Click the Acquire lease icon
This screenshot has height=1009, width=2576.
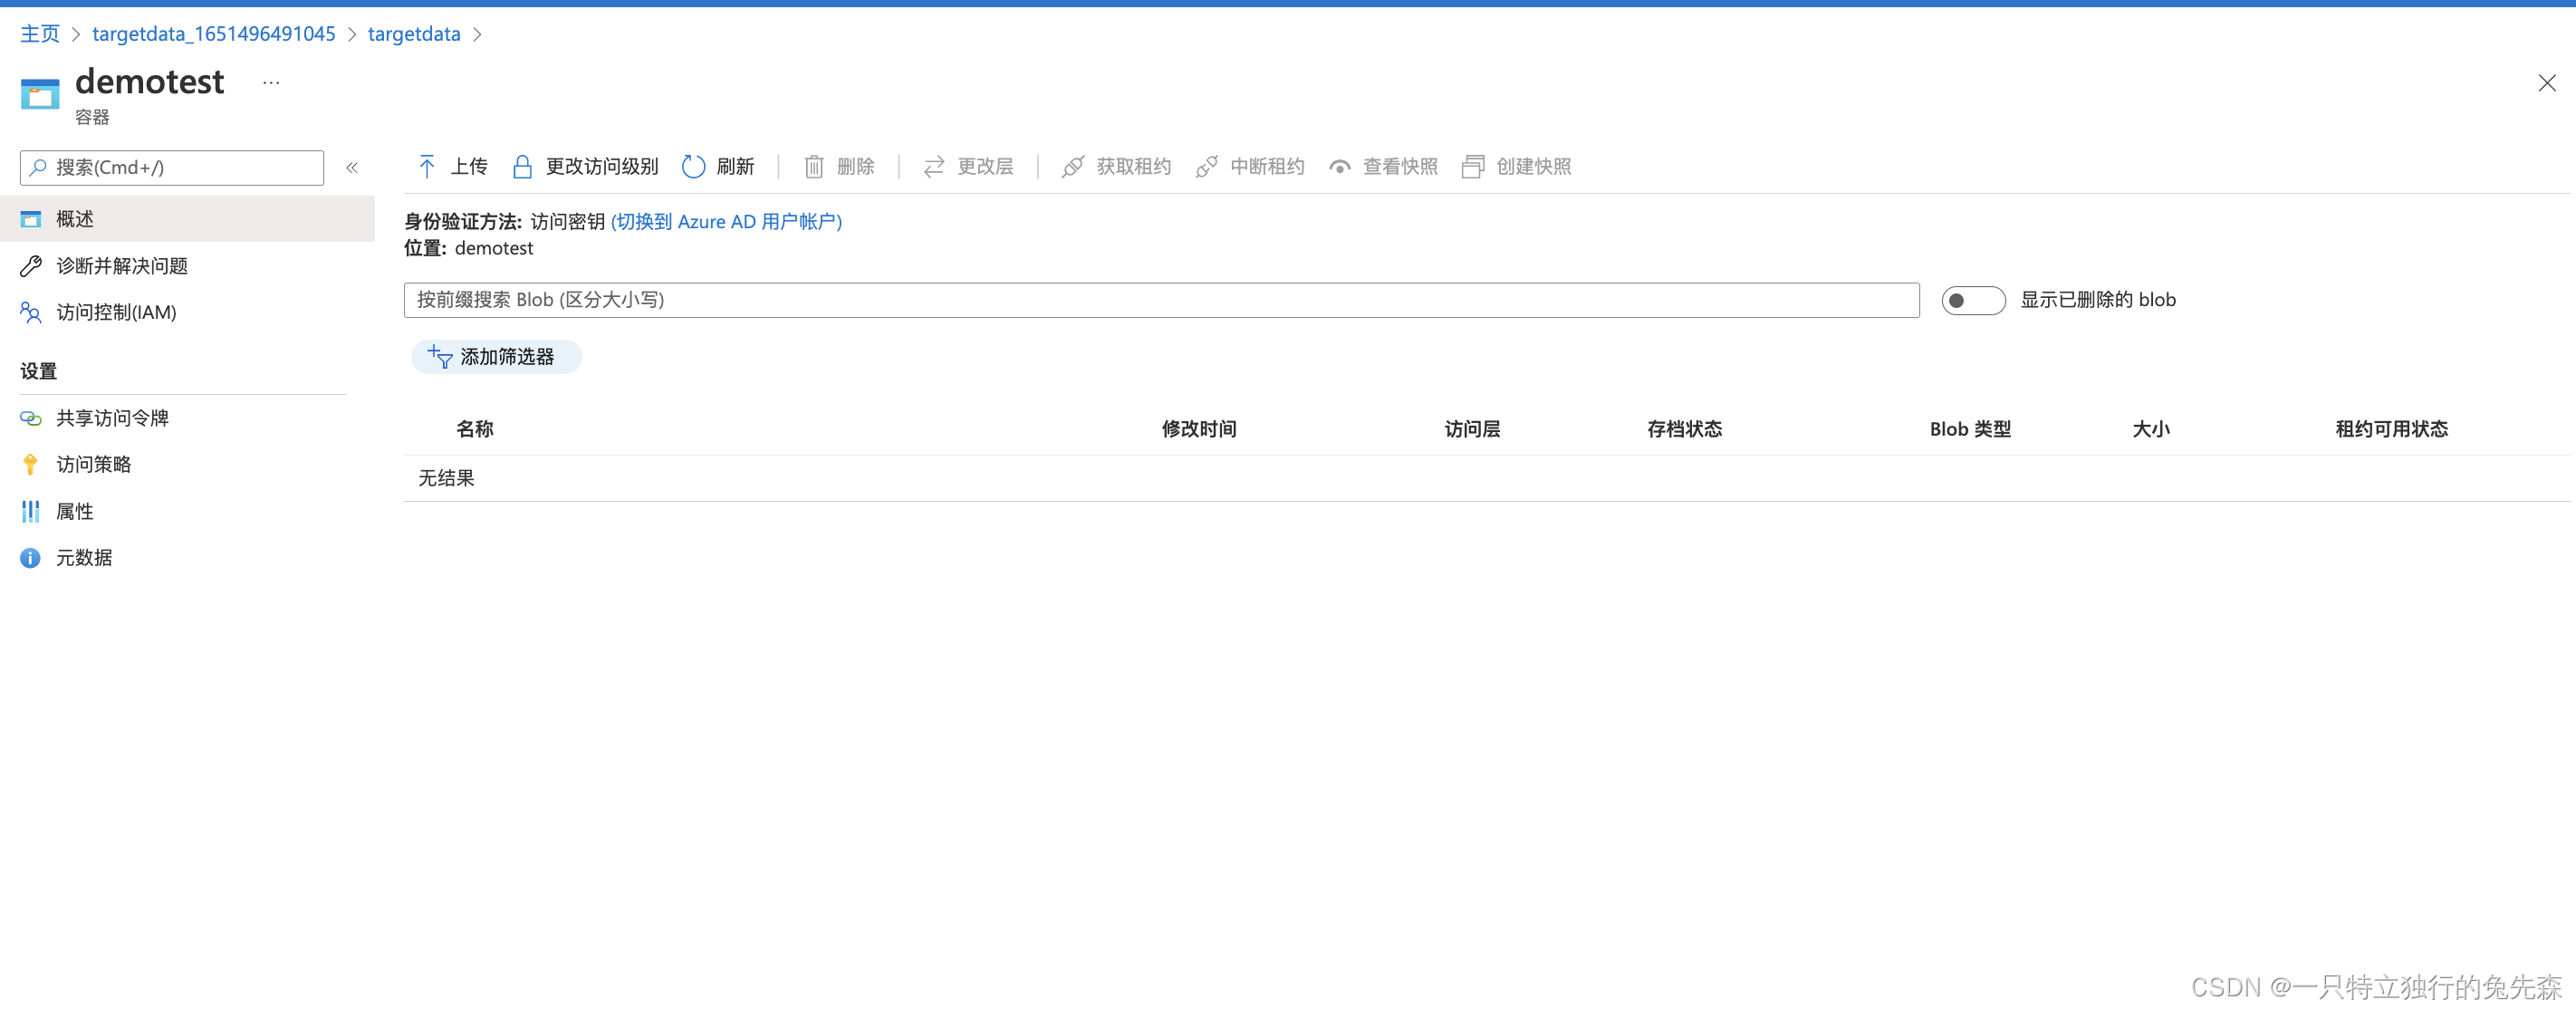[1073, 166]
